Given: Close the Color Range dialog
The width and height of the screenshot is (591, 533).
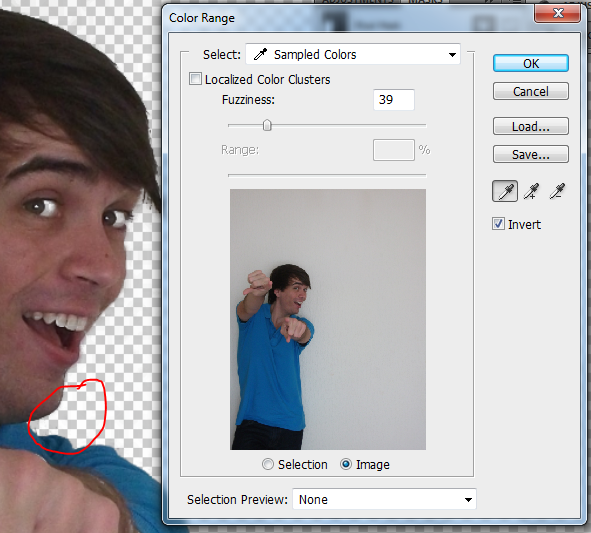Looking at the screenshot, I should point(557,14).
